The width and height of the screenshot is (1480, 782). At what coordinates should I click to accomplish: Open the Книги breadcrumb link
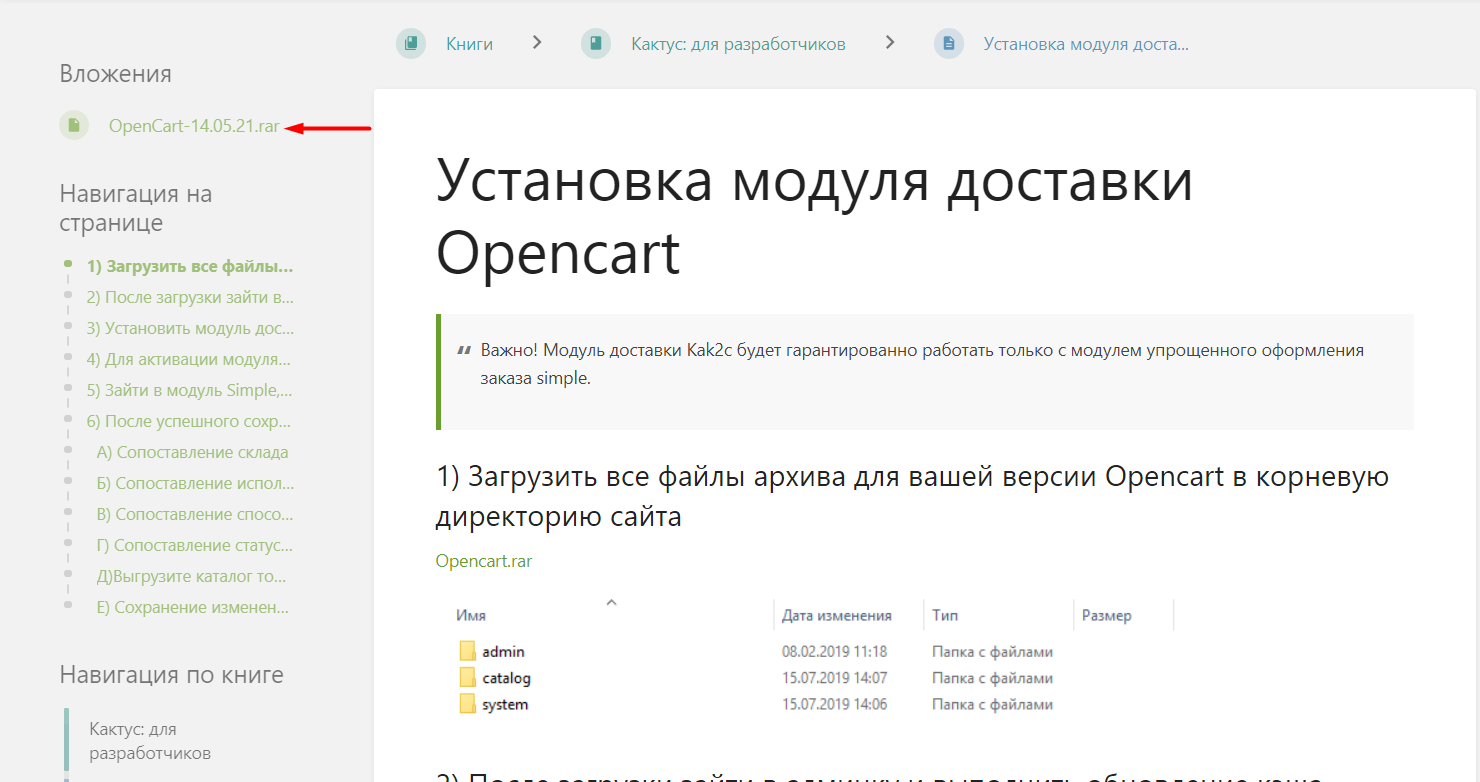click(469, 44)
